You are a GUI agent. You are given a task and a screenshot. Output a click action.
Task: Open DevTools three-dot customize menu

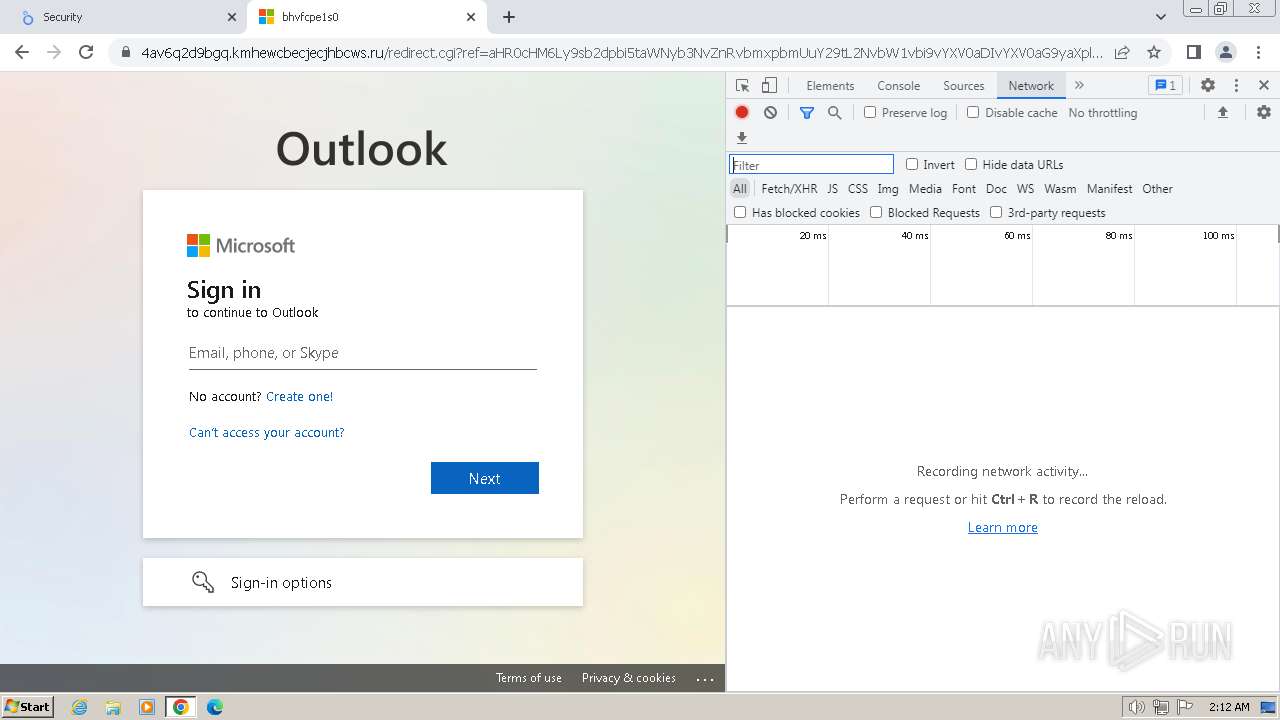point(1236,86)
